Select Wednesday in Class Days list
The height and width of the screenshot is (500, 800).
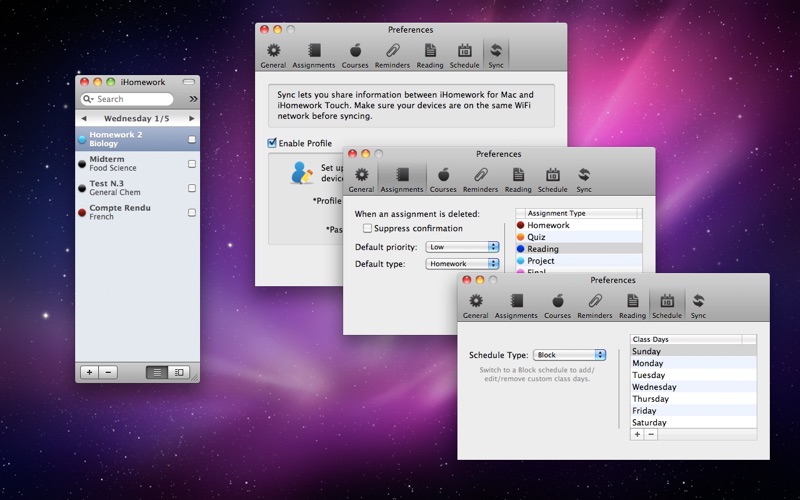pos(693,387)
